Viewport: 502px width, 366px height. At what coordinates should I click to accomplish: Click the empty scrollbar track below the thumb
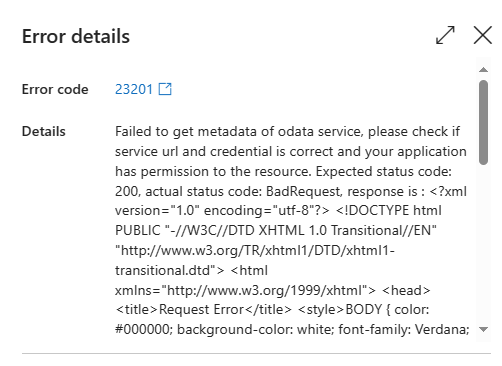[483, 245]
